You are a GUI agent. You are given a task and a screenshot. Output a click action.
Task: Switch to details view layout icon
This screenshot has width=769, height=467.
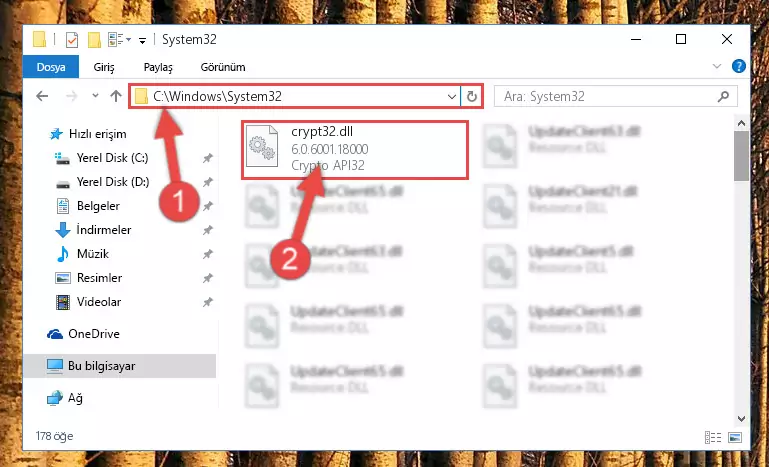(713, 437)
